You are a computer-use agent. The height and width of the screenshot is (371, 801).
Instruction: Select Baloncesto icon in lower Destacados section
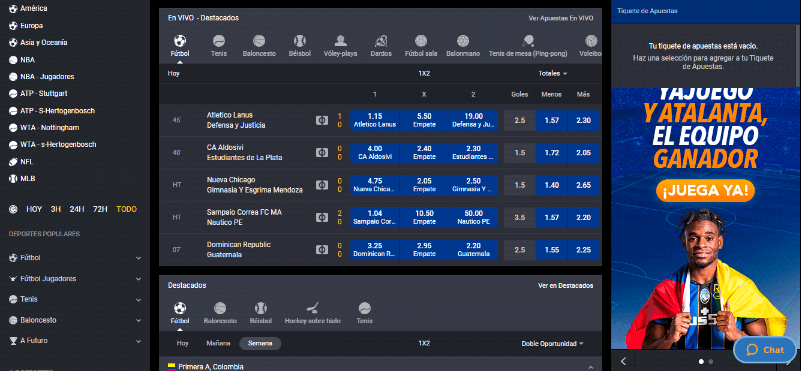click(220, 308)
